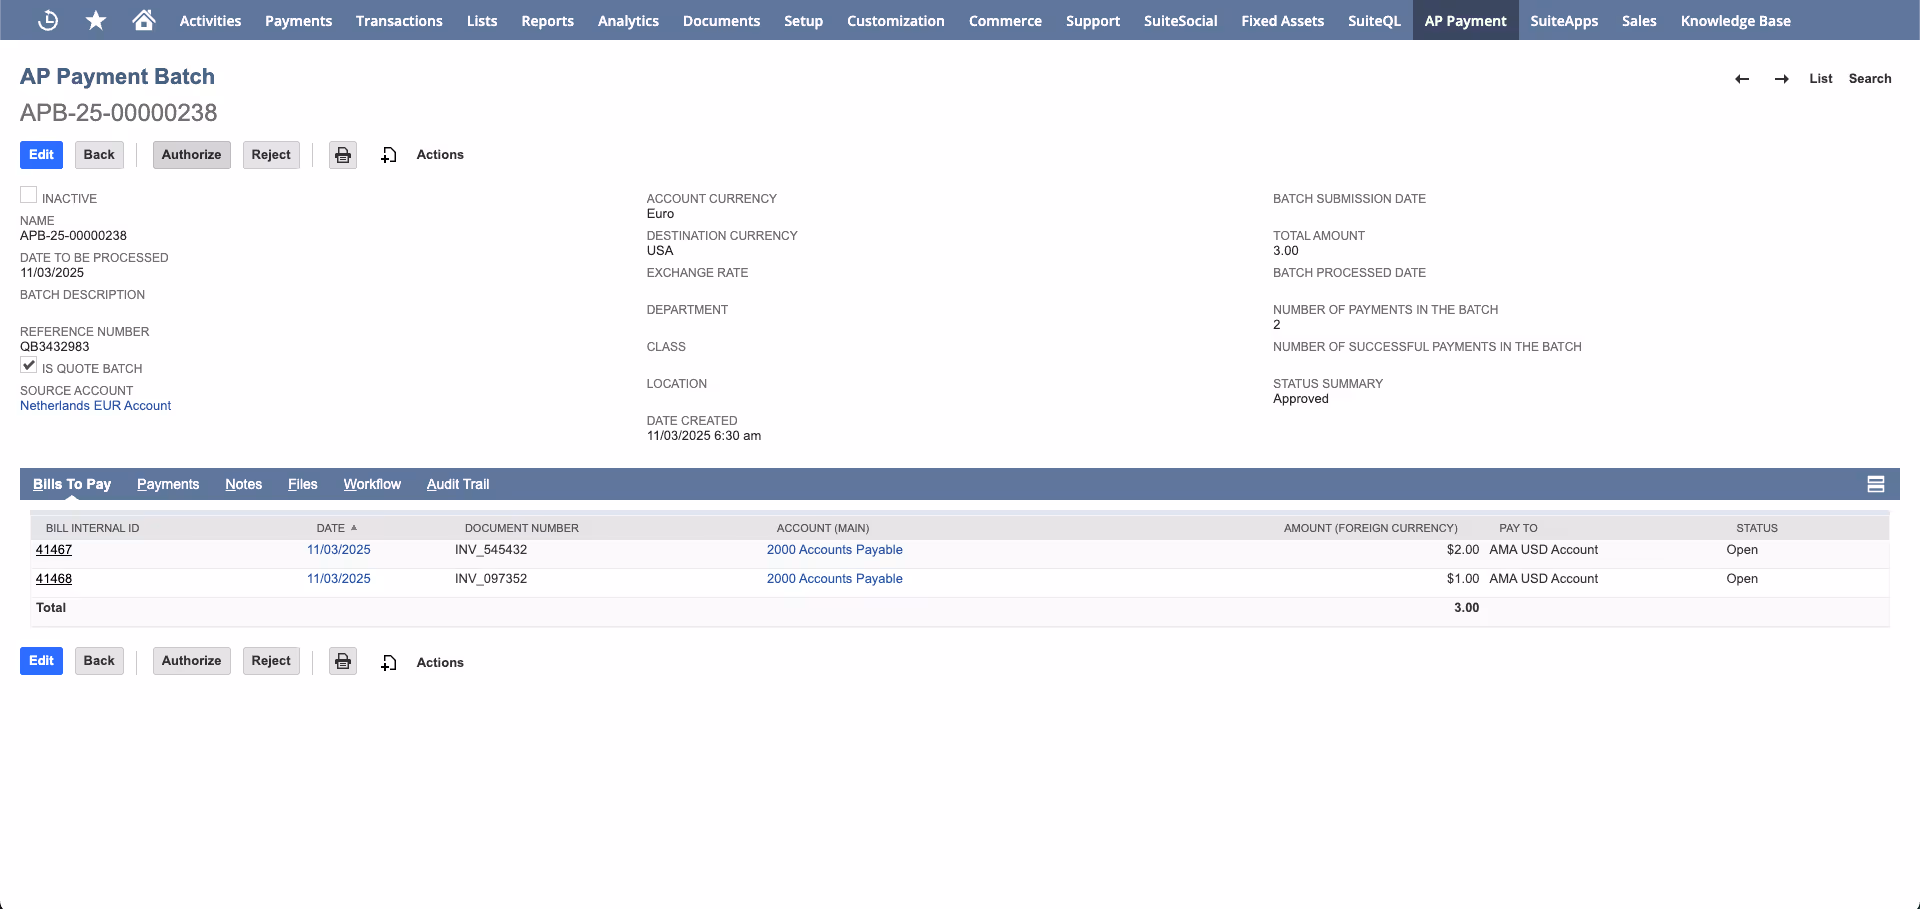Click the Search link at top right
This screenshot has height=909, width=1920.
point(1870,78)
